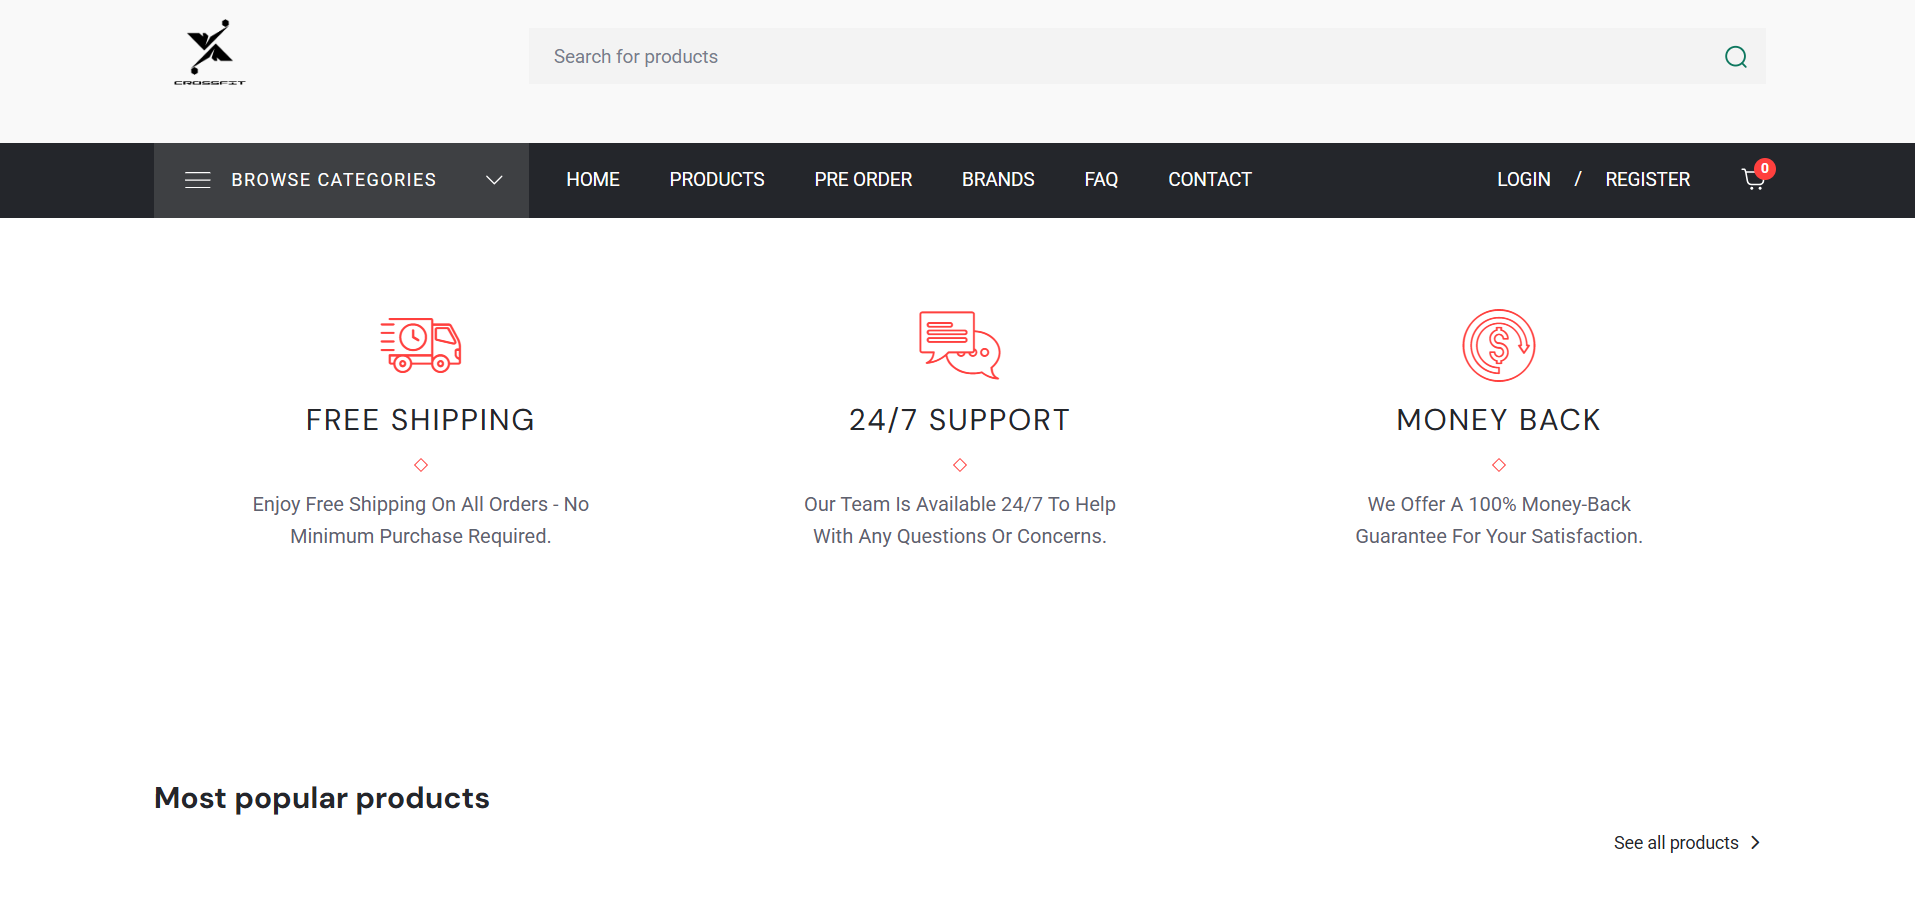
Task: Open the Contact page
Action: pyautogui.click(x=1210, y=180)
